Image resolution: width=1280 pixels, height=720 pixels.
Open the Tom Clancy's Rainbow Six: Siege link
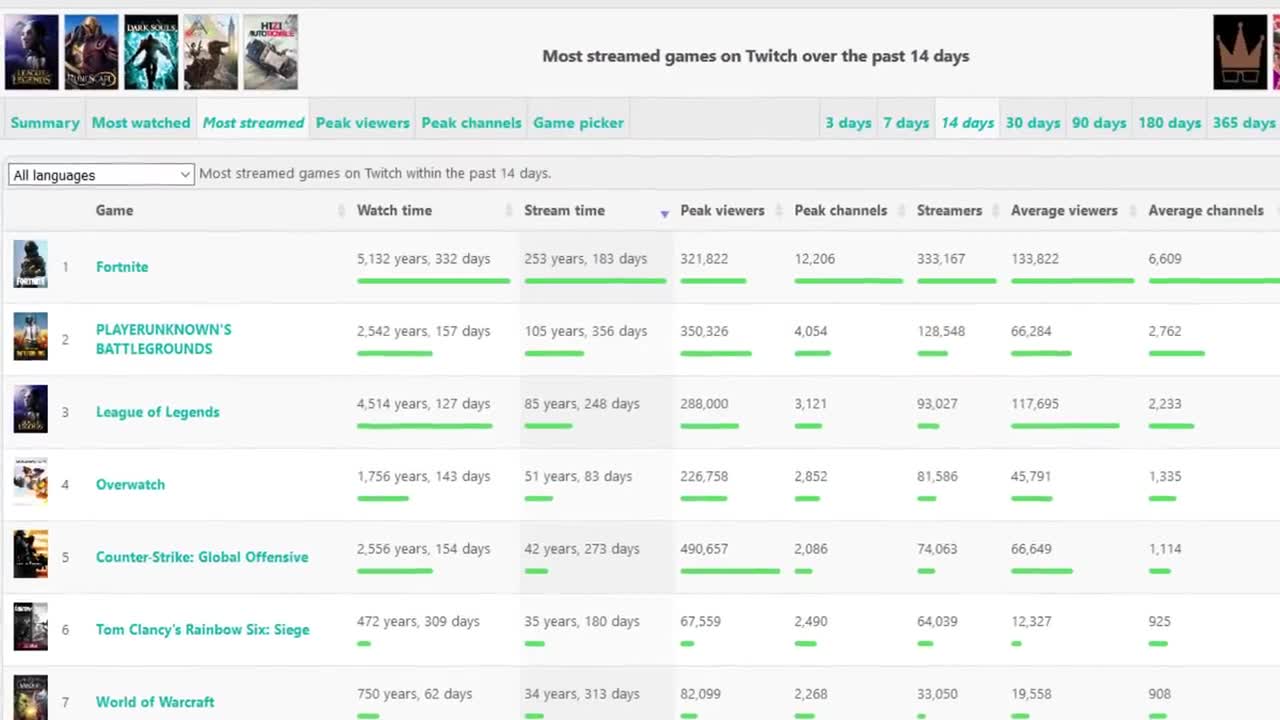(202, 629)
